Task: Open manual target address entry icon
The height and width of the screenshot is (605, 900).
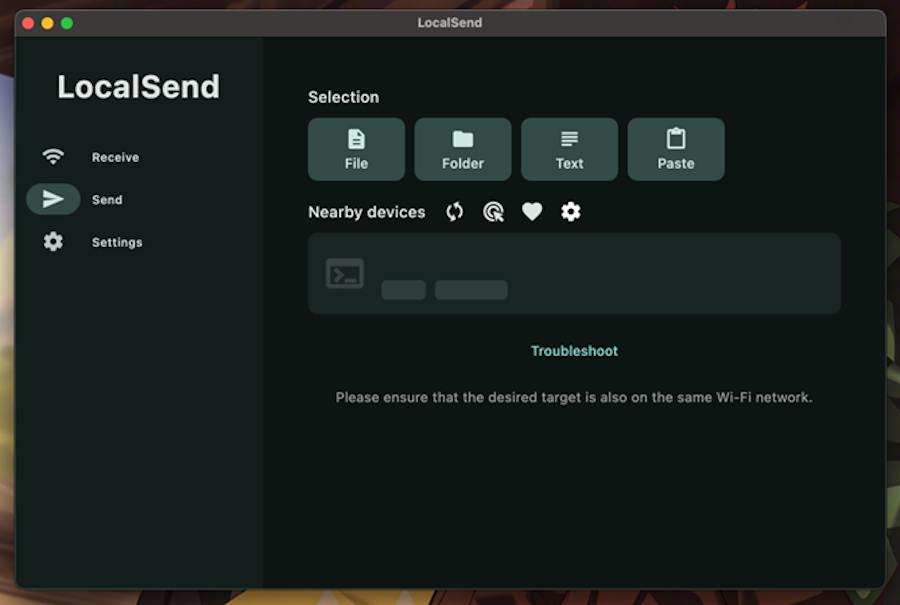Action: pyautogui.click(x=493, y=212)
